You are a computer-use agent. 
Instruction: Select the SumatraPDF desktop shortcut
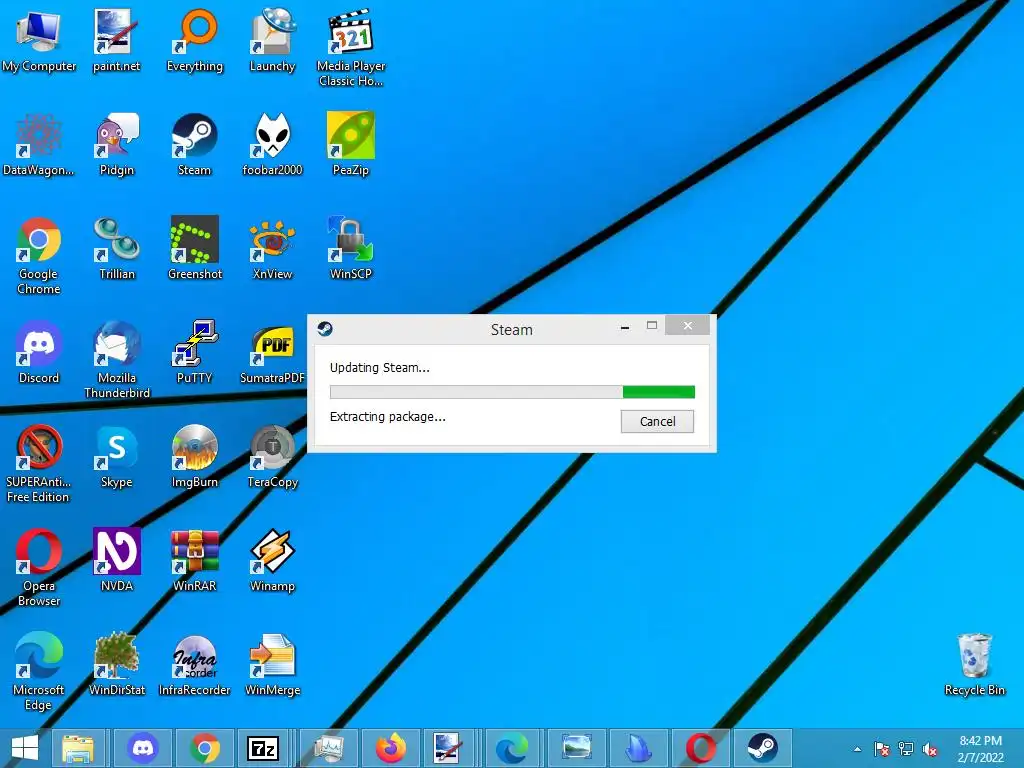pyautogui.click(x=272, y=353)
